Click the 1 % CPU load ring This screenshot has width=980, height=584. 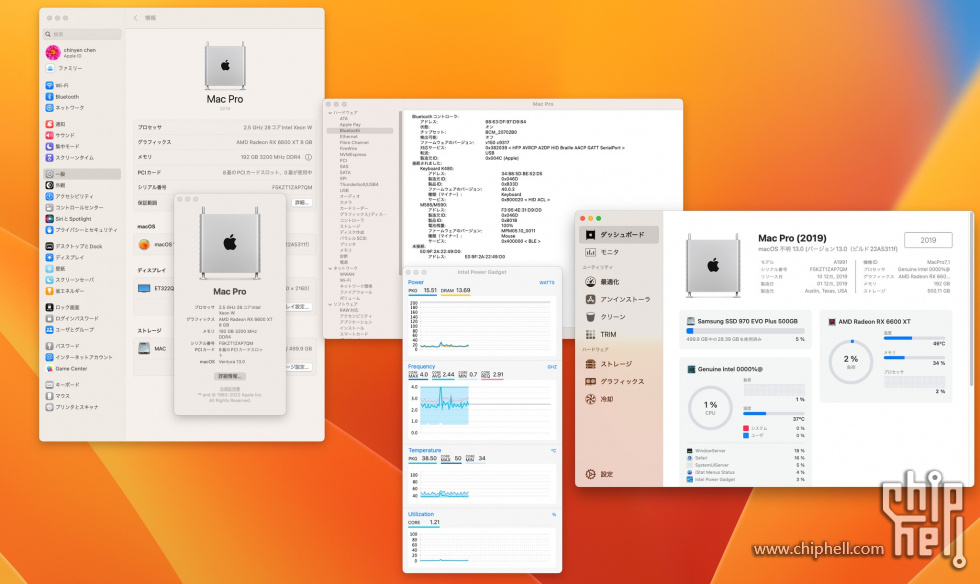click(x=710, y=408)
